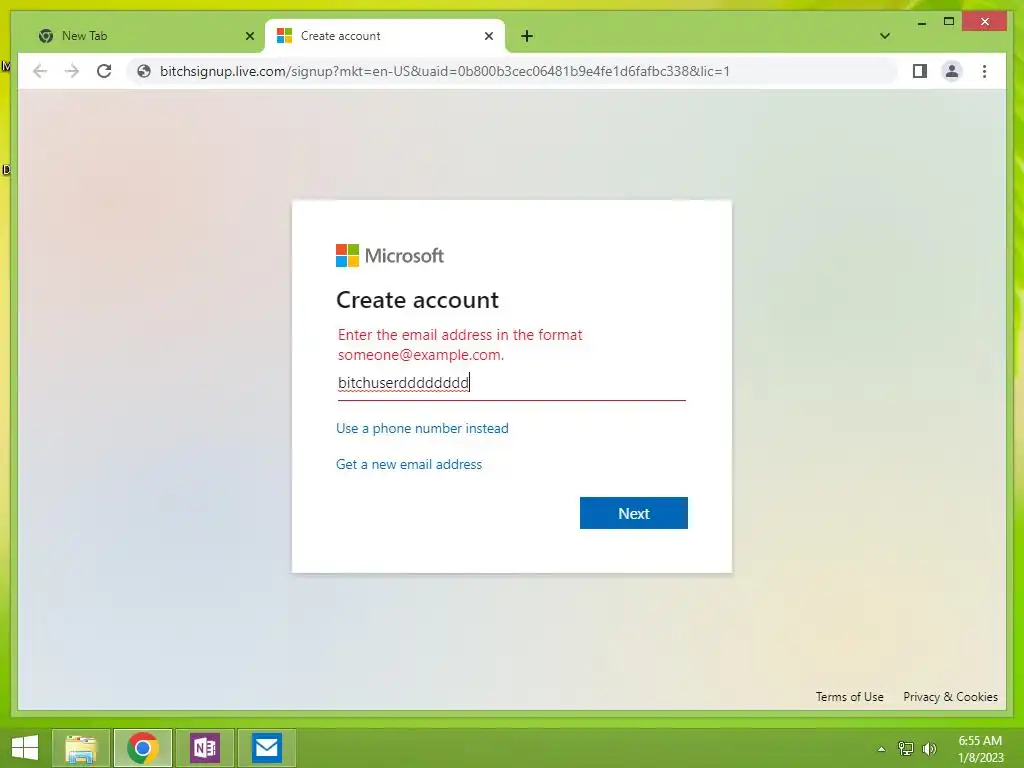Click the Create account heading text
The height and width of the screenshot is (768, 1024).
(417, 300)
